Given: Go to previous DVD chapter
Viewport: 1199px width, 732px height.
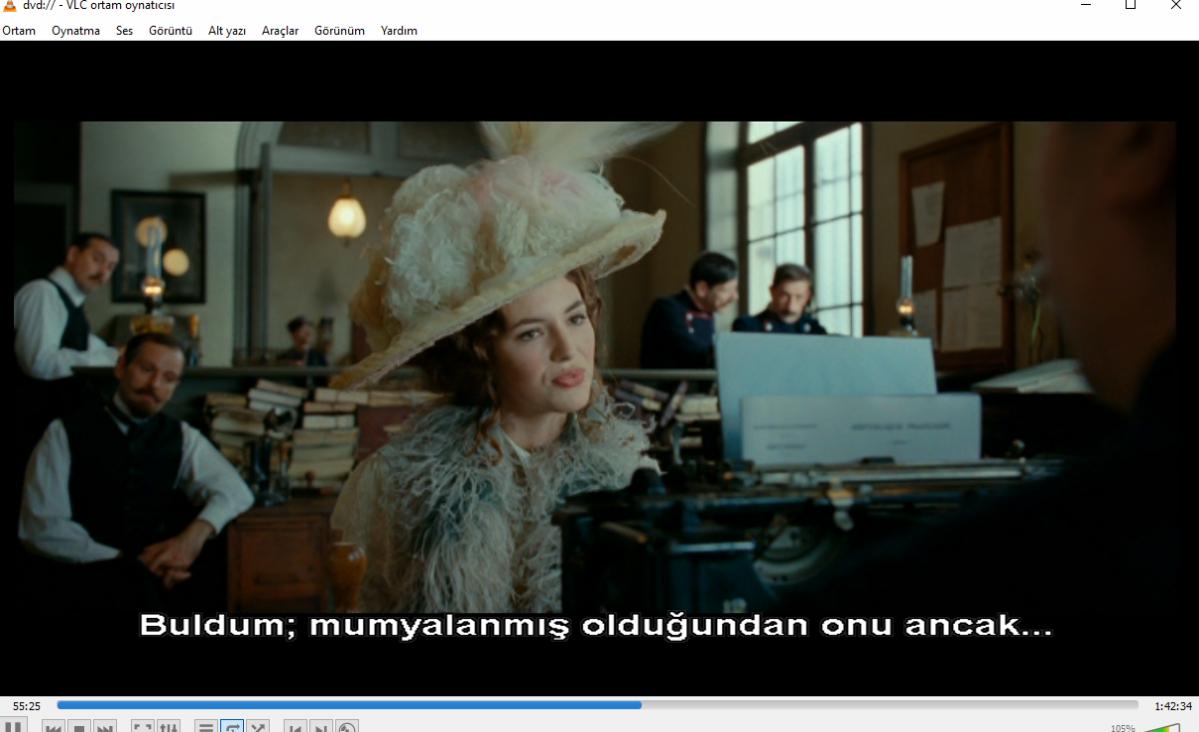Looking at the screenshot, I should point(296,727).
